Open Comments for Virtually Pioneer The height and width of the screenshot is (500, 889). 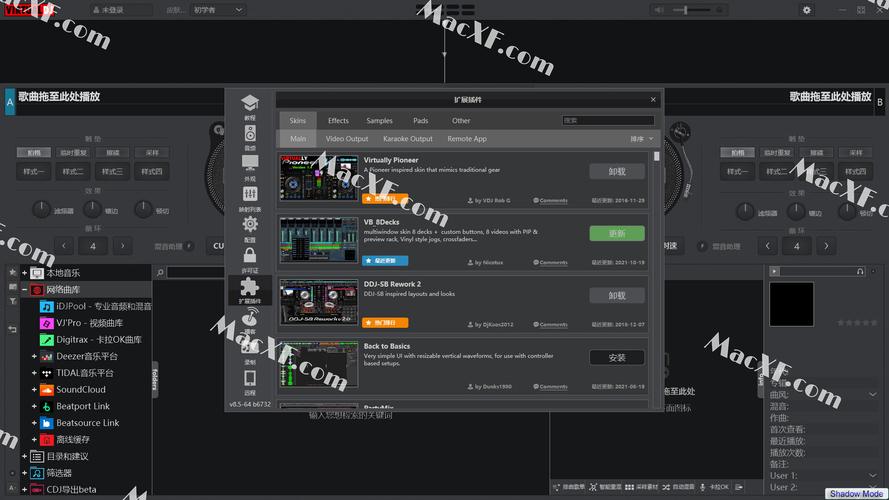(551, 201)
